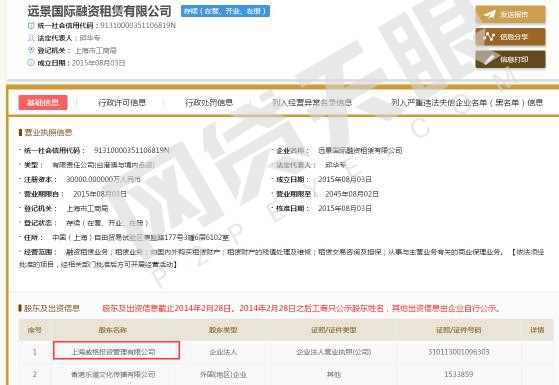The image size is (559, 385).
Task: Click the 股东类型 column header
Action: (223, 330)
